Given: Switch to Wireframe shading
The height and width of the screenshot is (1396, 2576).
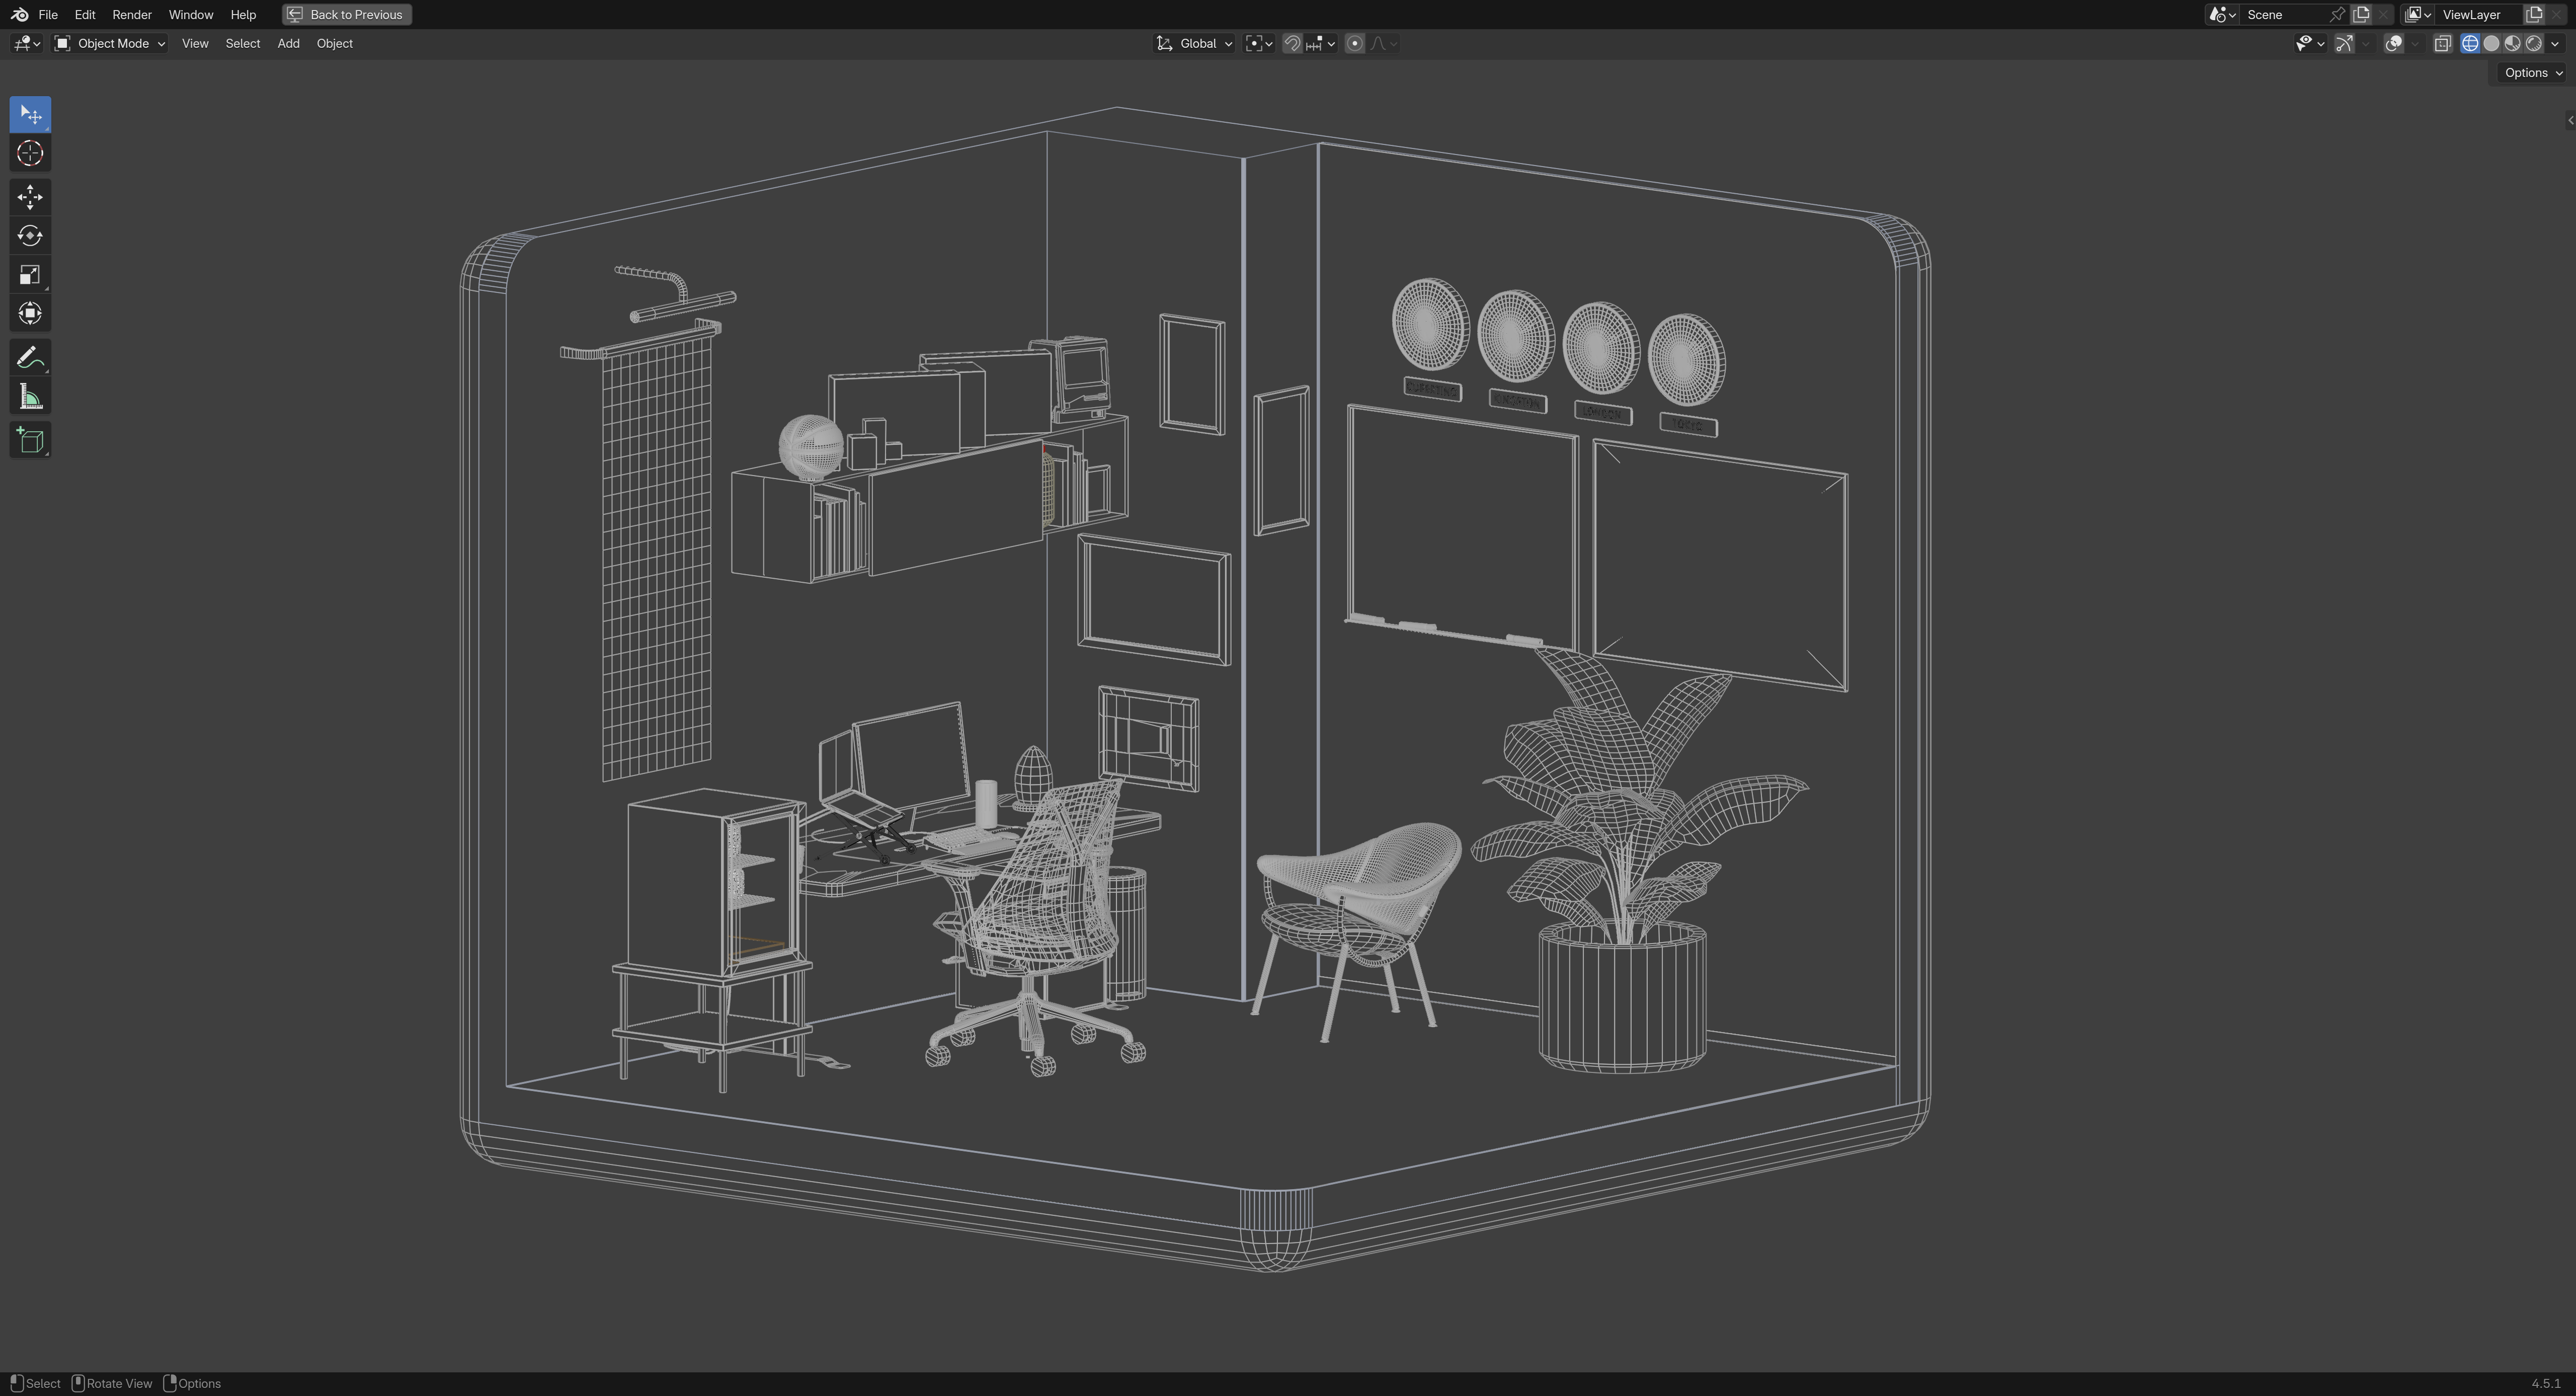Looking at the screenshot, I should (2470, 44).
